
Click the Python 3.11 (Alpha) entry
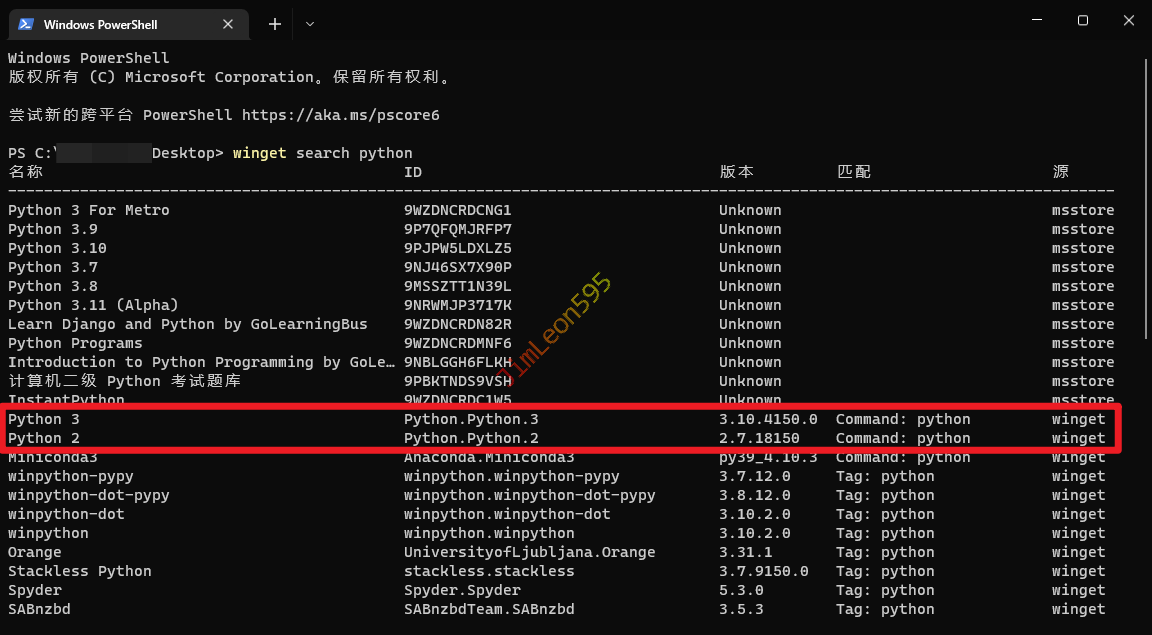pyautogui.click(x=93, y=305)
